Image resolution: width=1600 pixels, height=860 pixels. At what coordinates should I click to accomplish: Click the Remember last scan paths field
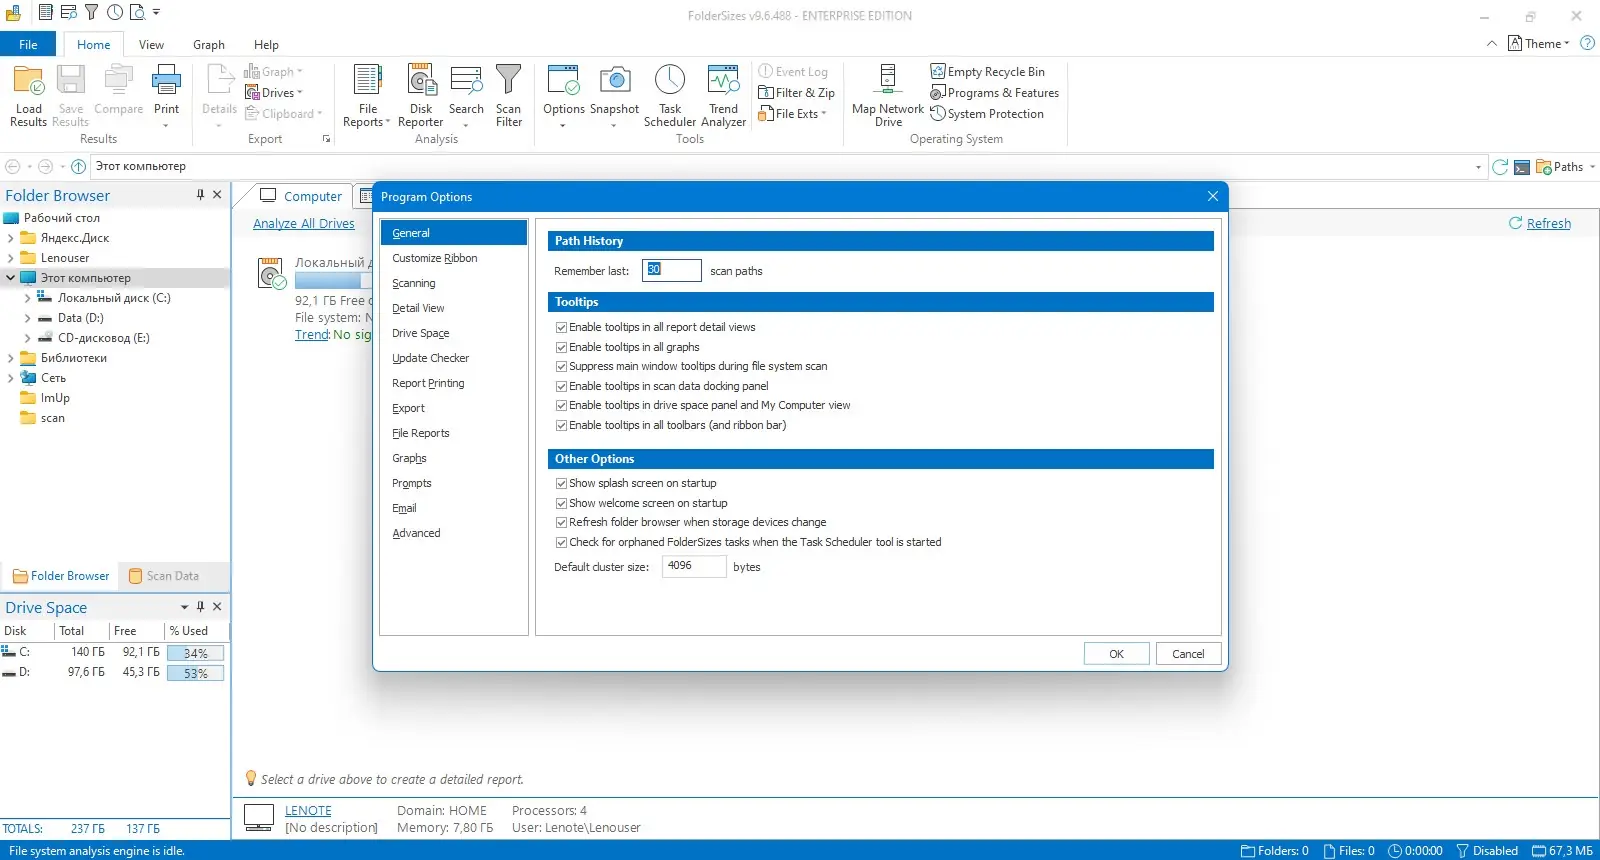point(672,270)
